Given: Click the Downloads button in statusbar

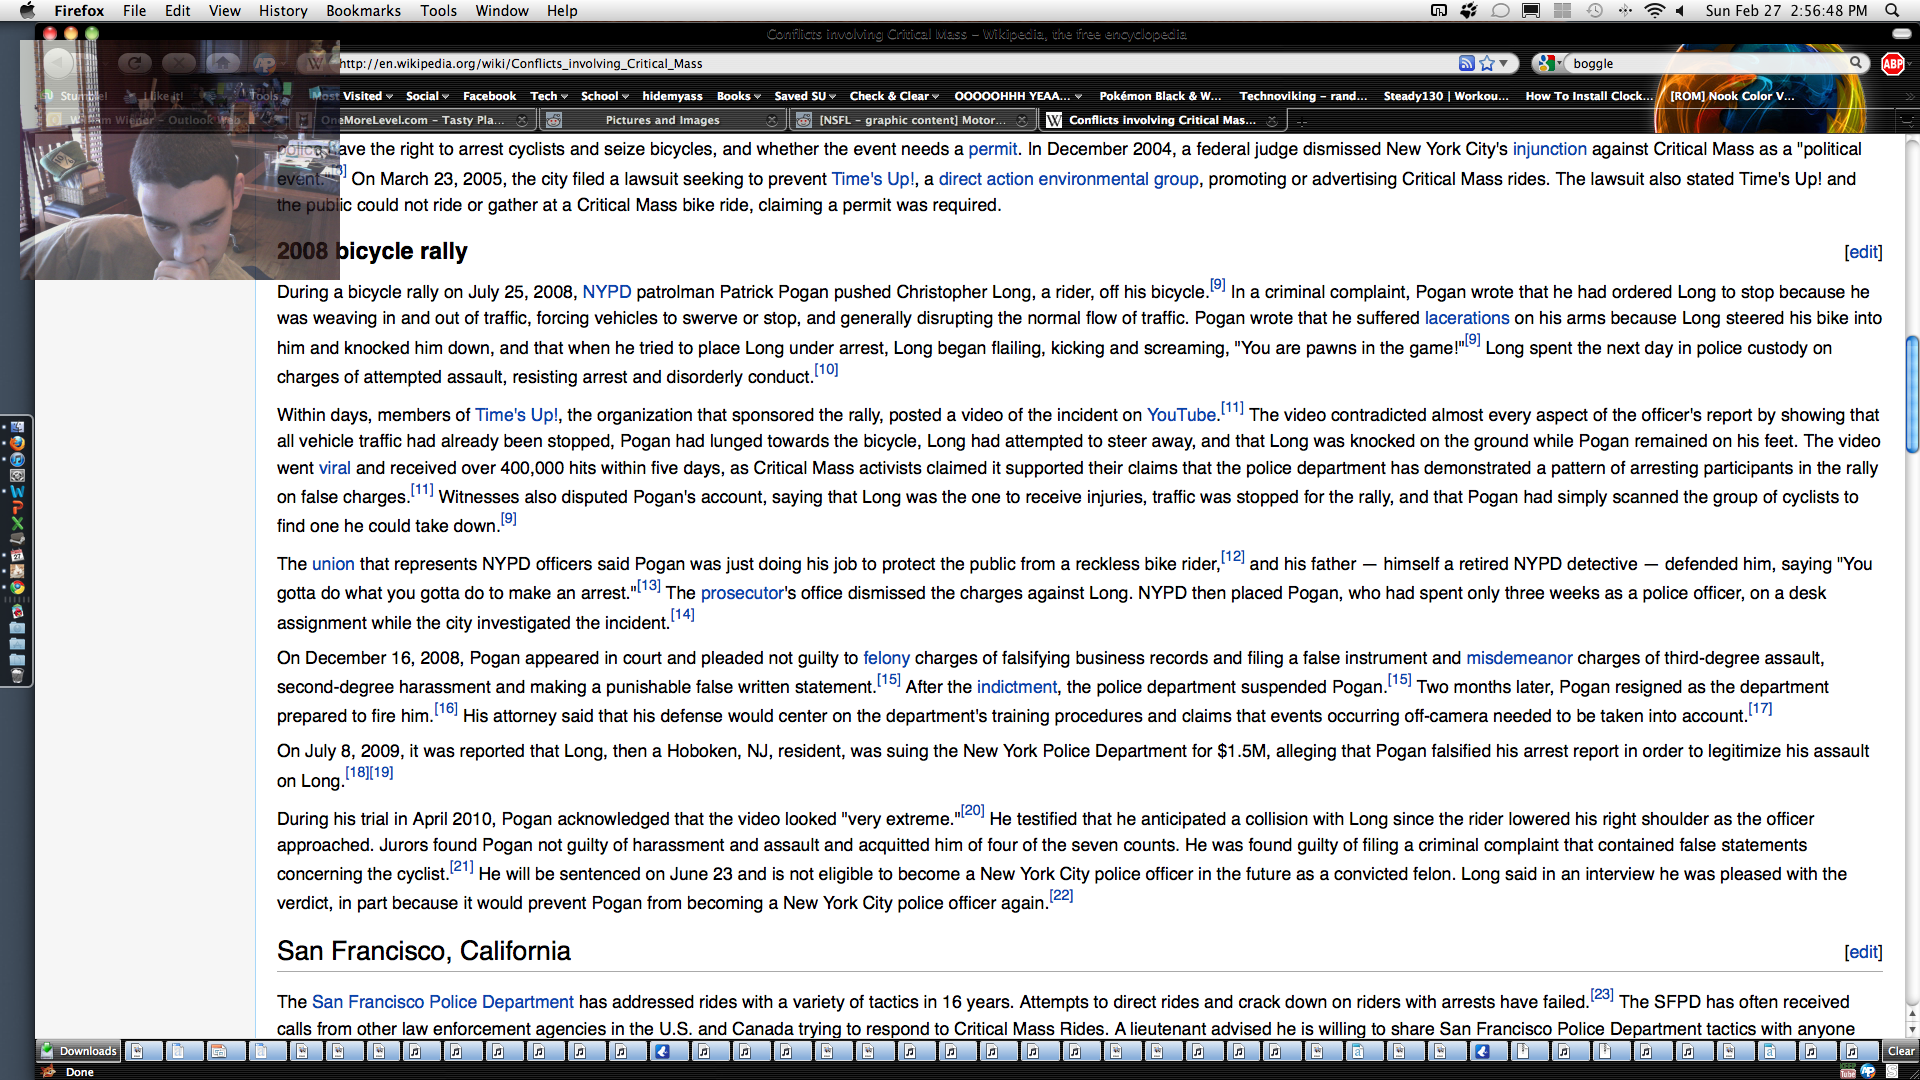Looking at the screenshot, I should (x=79, y=1051).
